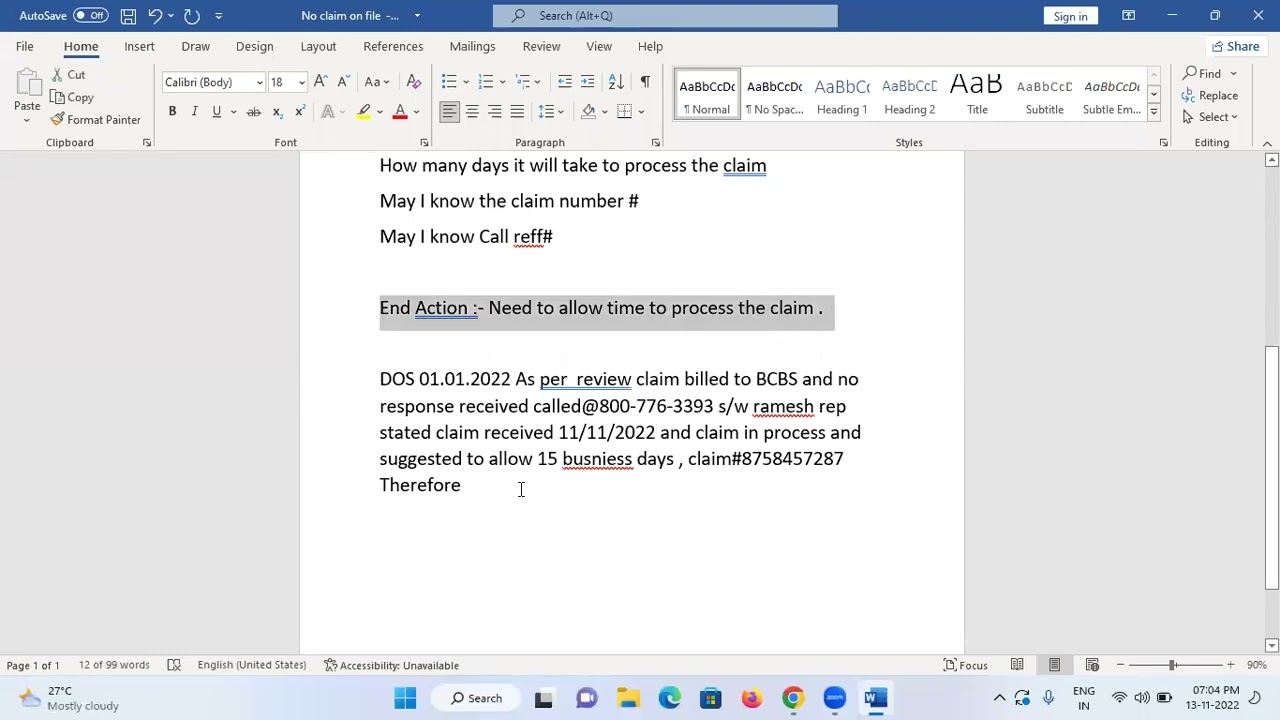The height and width of the screenshot is (720, 1280).
Task: Toggle Show/Hide paragraph marks
Action: [645, 82]
